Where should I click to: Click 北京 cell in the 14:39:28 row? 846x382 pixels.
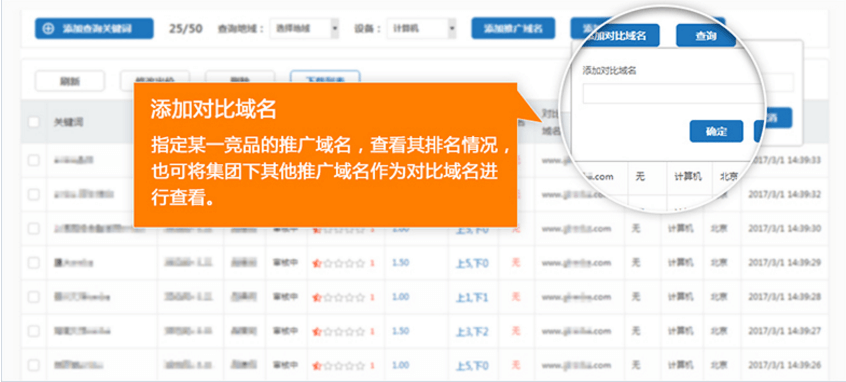pyautogui.click(x=718, y=297)
